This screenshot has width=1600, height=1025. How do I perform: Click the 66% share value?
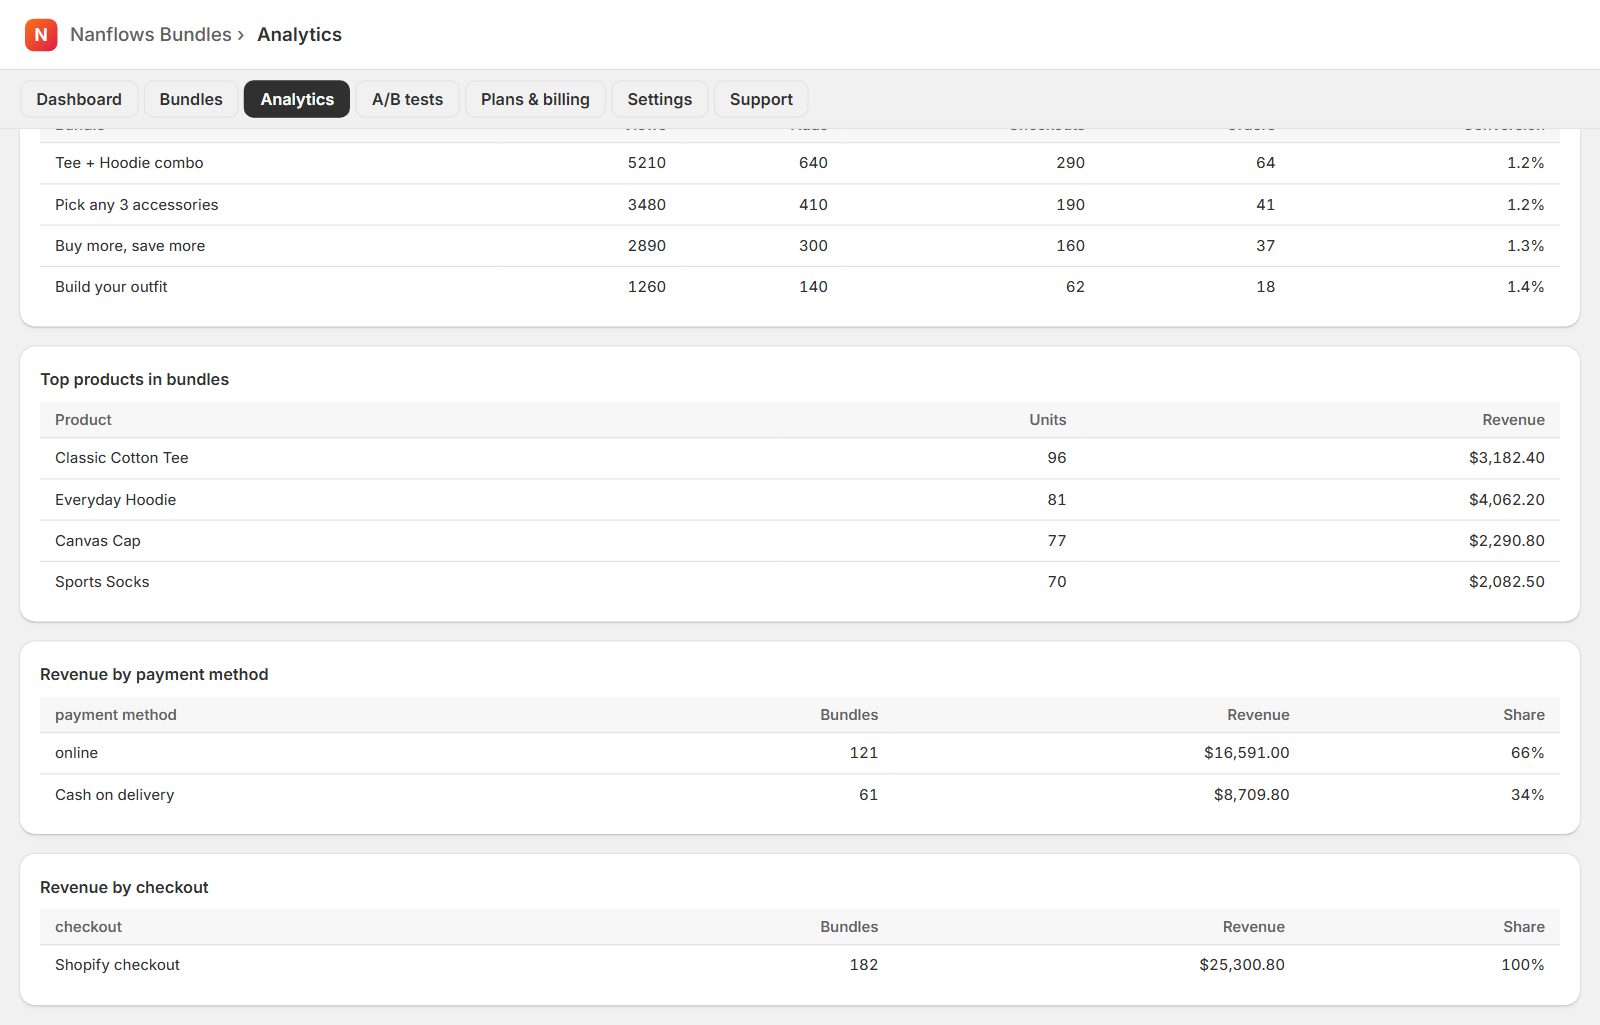(1528, 753)
